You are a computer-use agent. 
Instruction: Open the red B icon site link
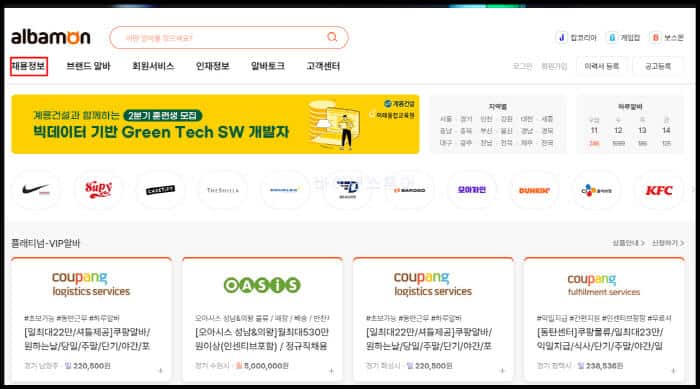point(667,38)
